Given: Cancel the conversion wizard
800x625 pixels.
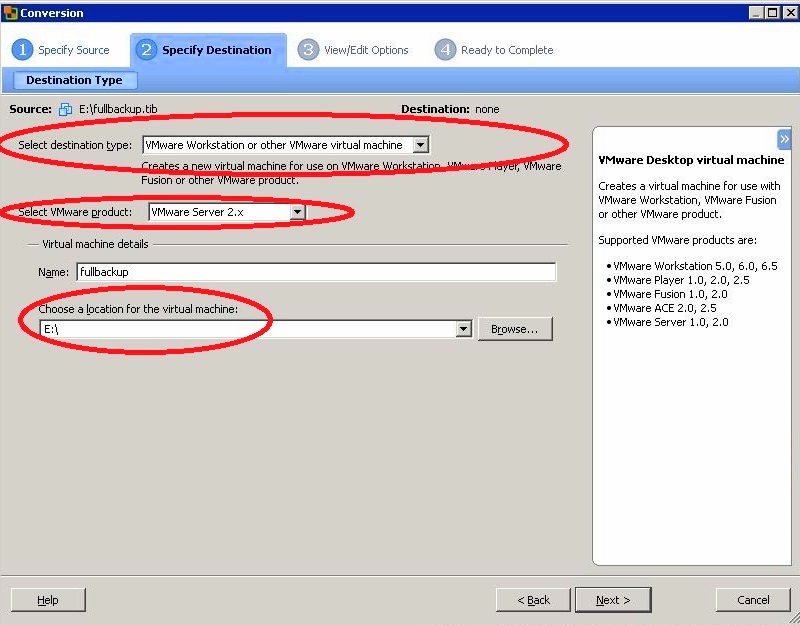Looking at the screenshot, I should pyautogui.click(x=753, y=600).
